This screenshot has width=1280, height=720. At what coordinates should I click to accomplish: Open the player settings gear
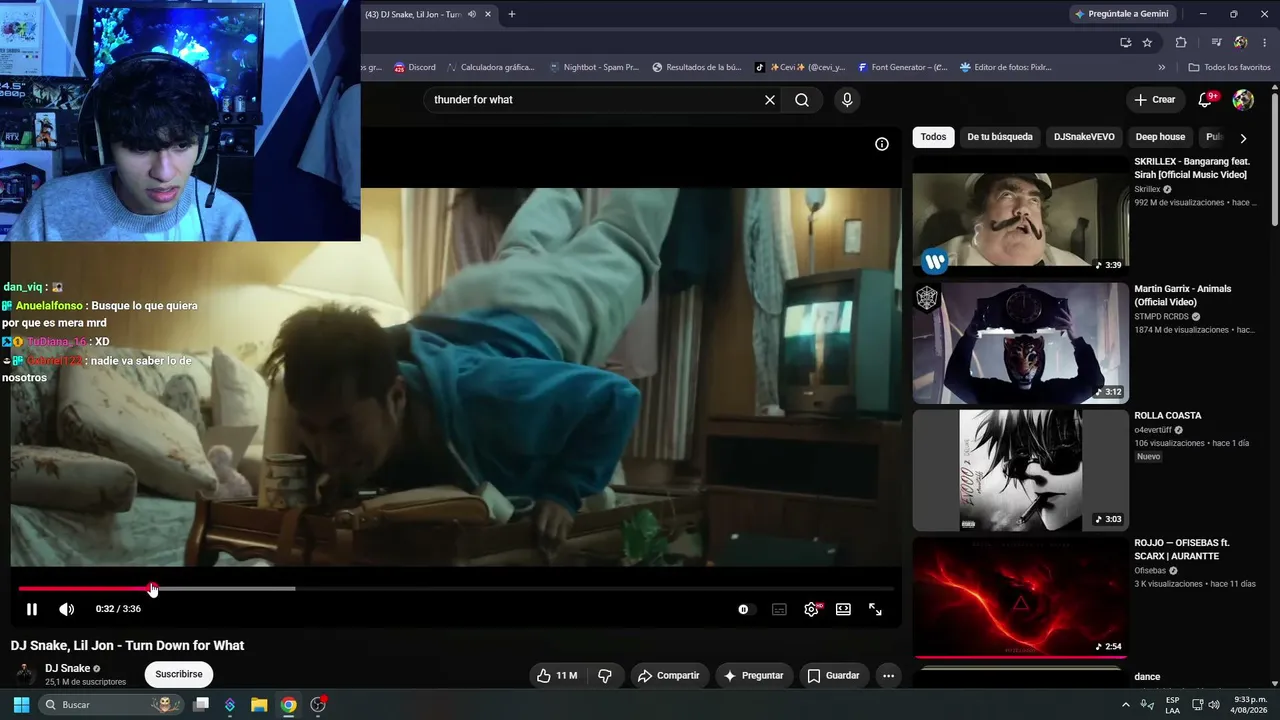[811, 609]
